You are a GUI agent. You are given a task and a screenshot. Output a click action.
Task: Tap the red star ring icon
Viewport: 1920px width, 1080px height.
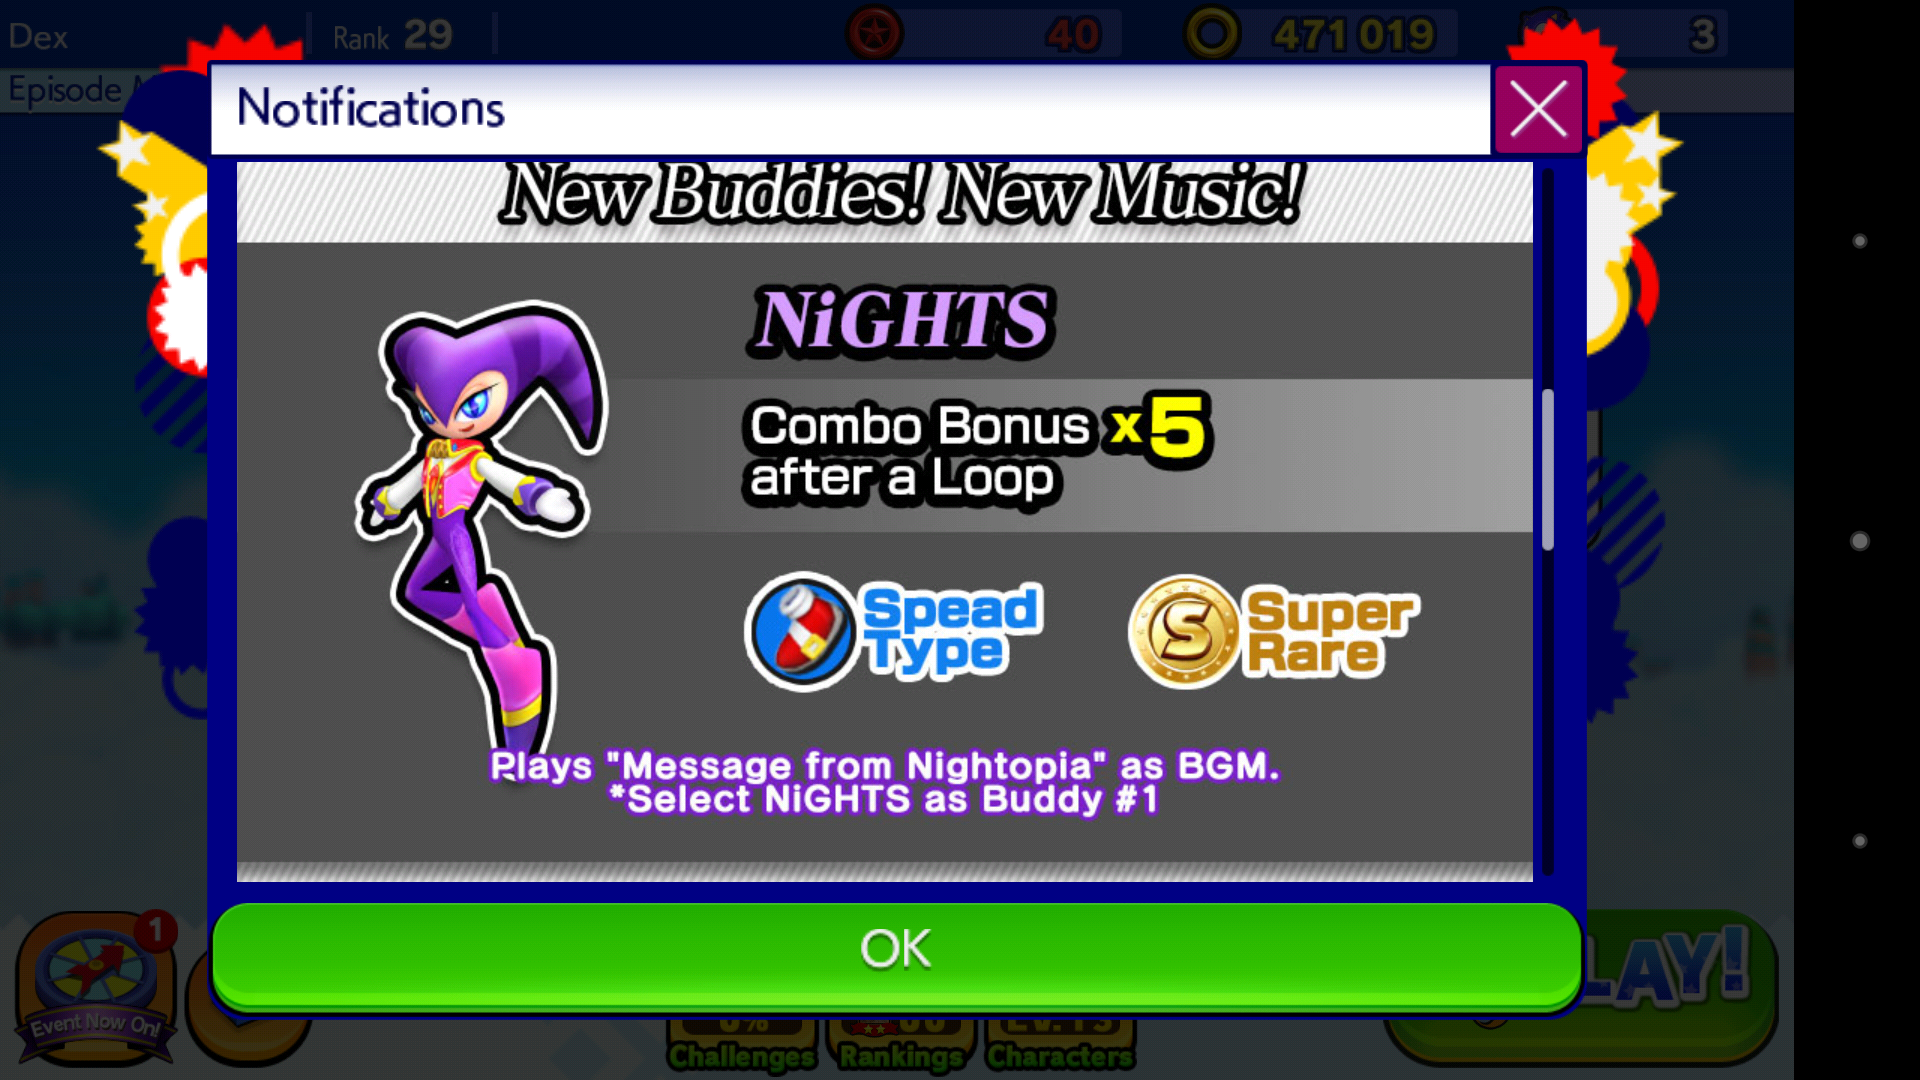(875, 34)
